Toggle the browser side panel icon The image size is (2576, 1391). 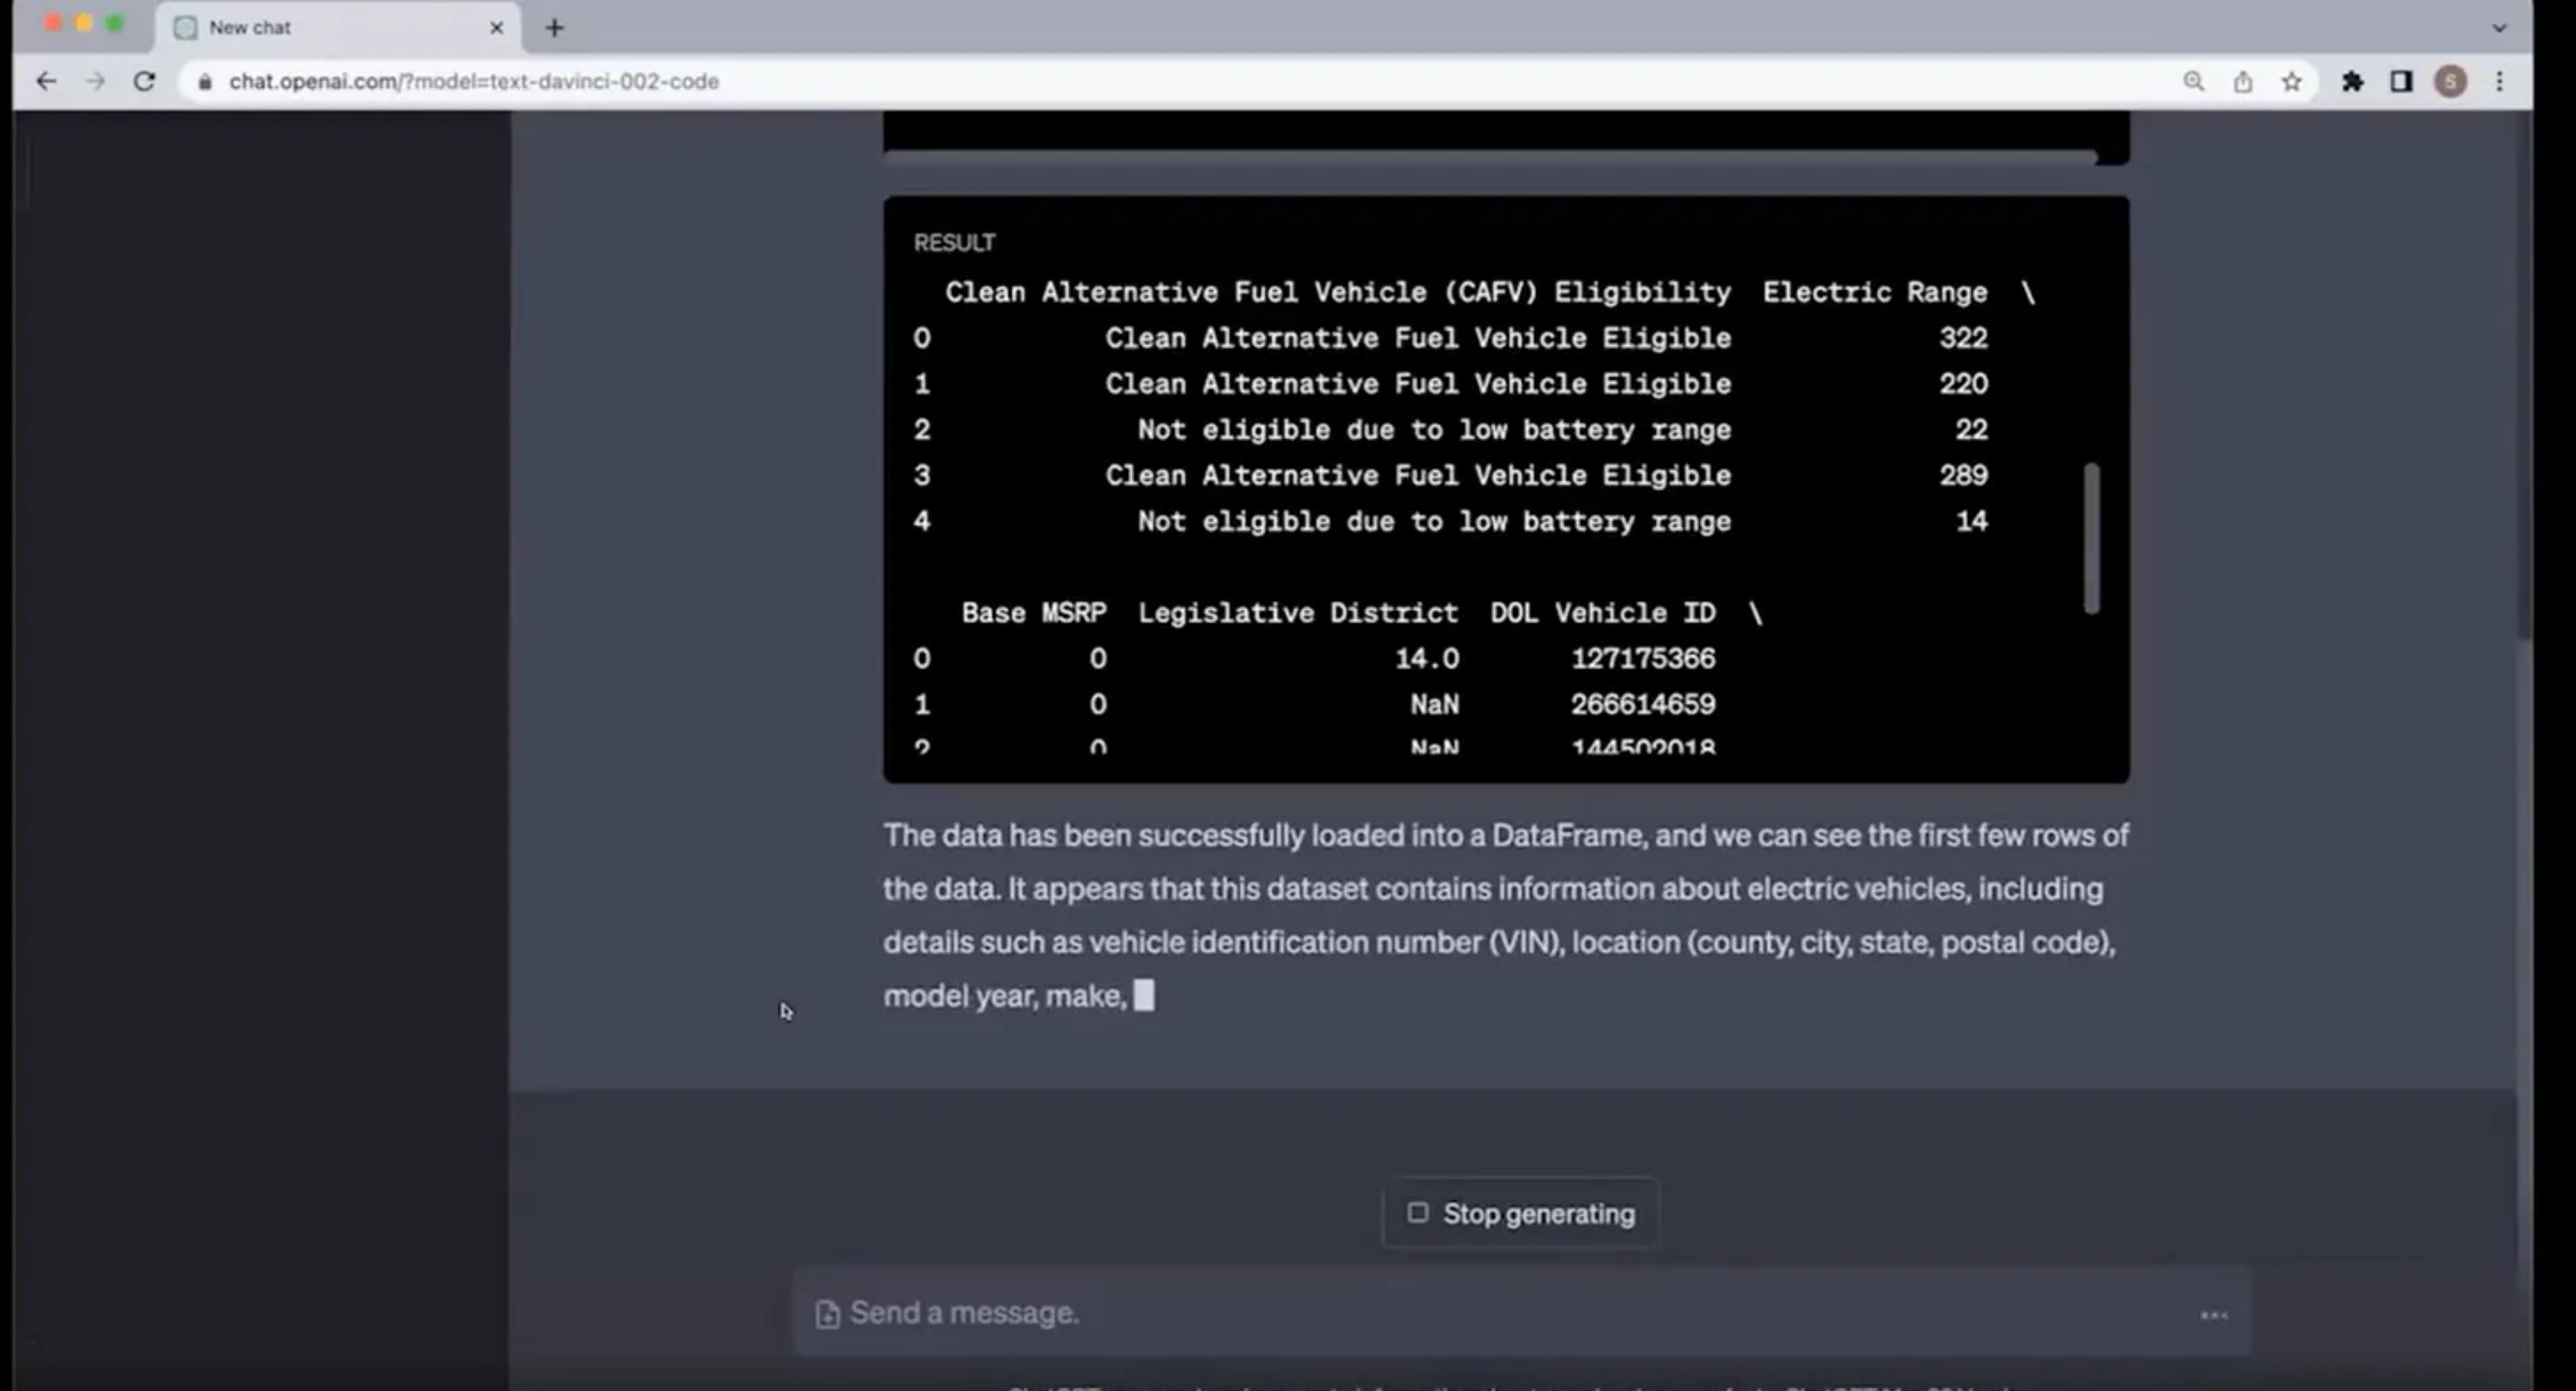(2401, 81)
